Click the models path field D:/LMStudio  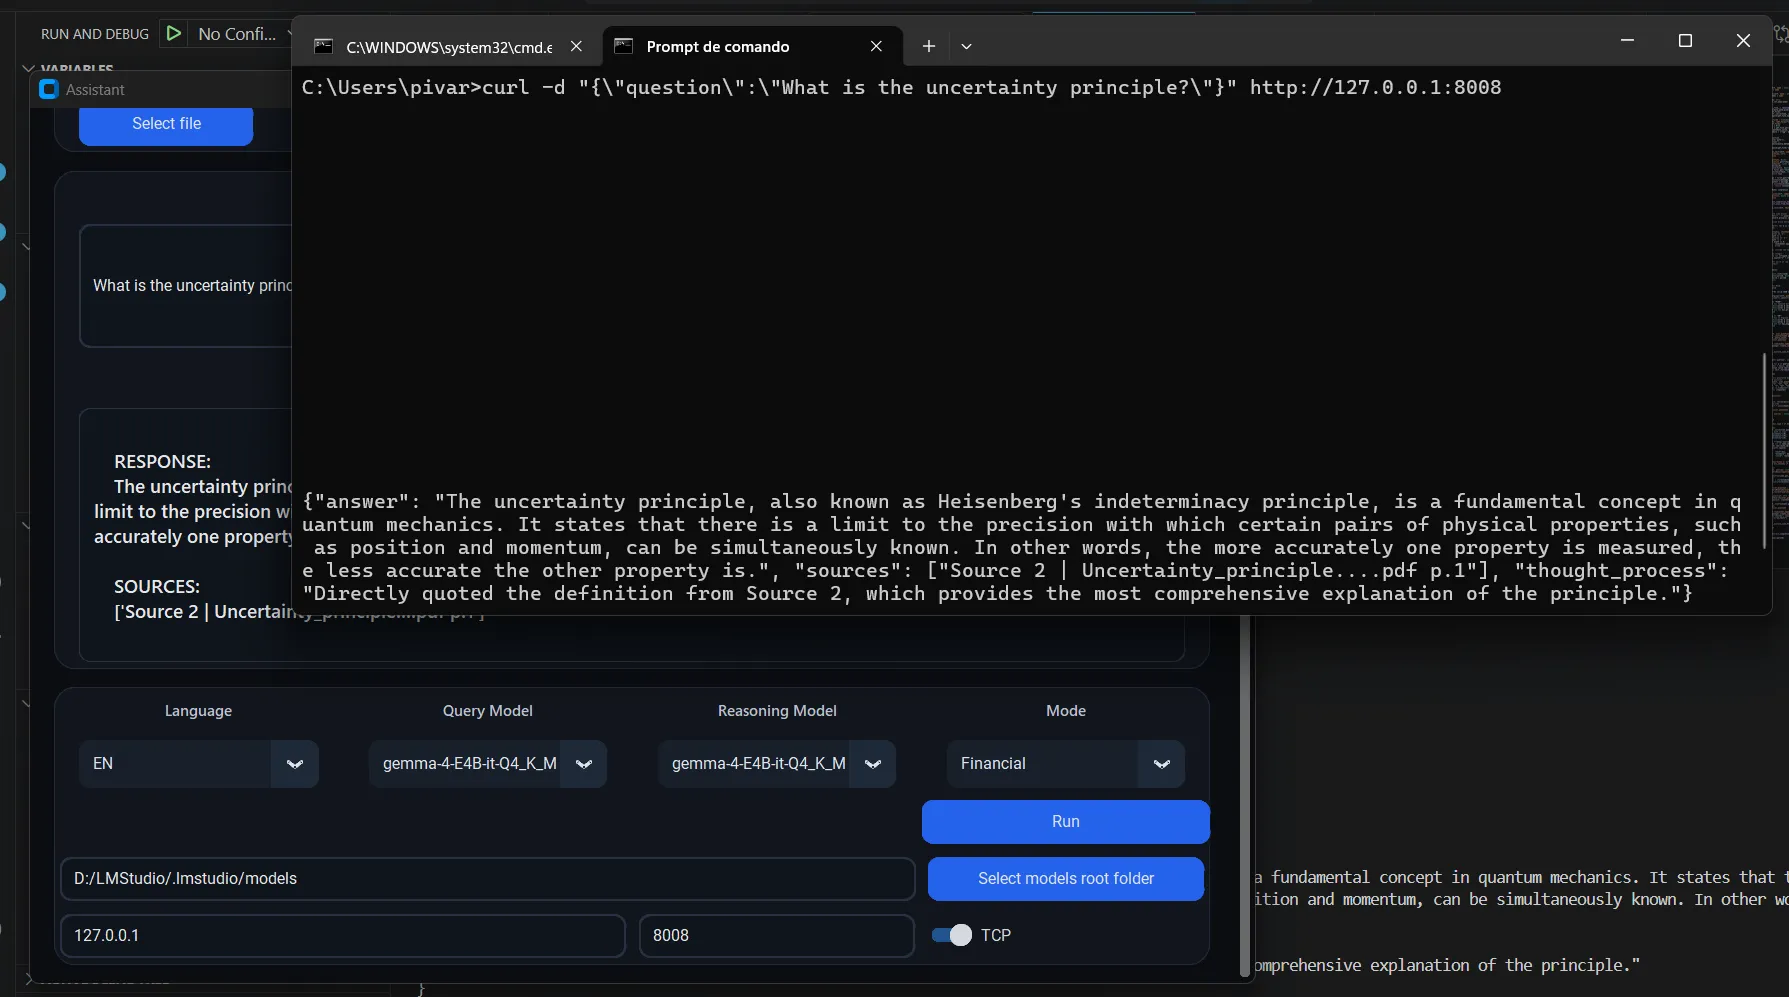(487, 879)
